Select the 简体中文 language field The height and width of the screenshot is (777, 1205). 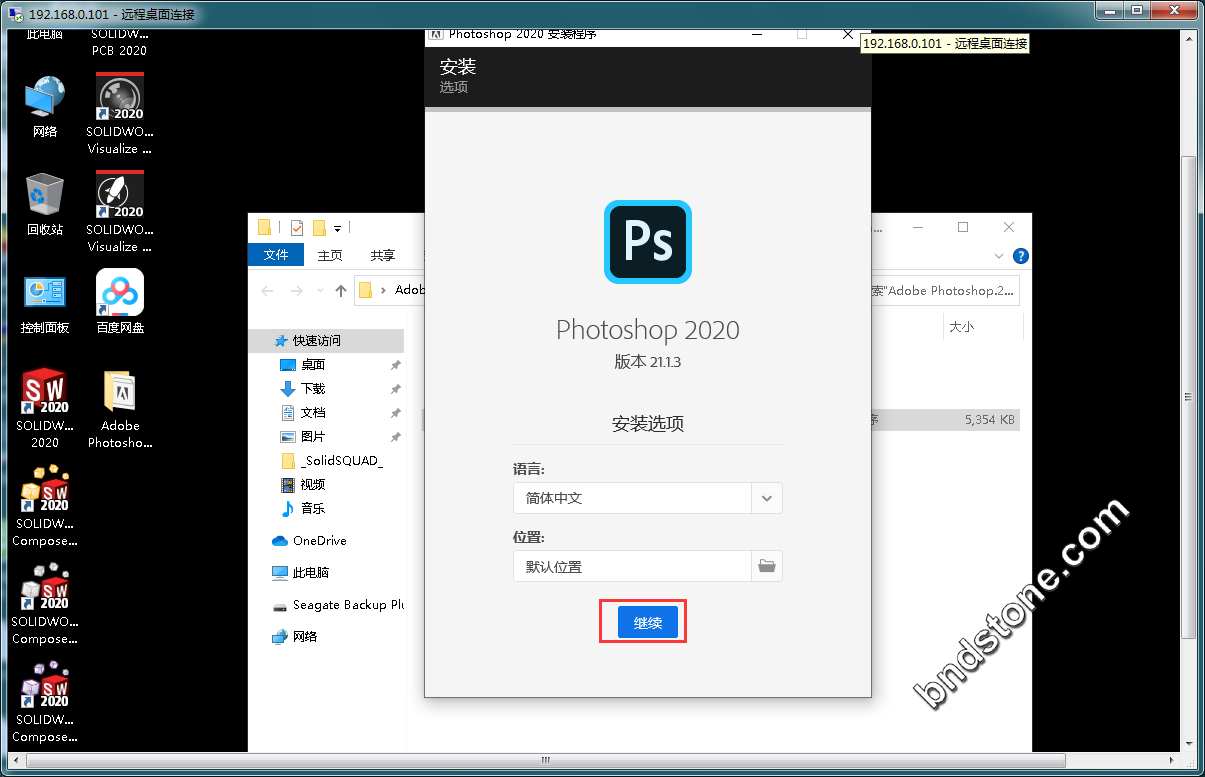point(632,498)
